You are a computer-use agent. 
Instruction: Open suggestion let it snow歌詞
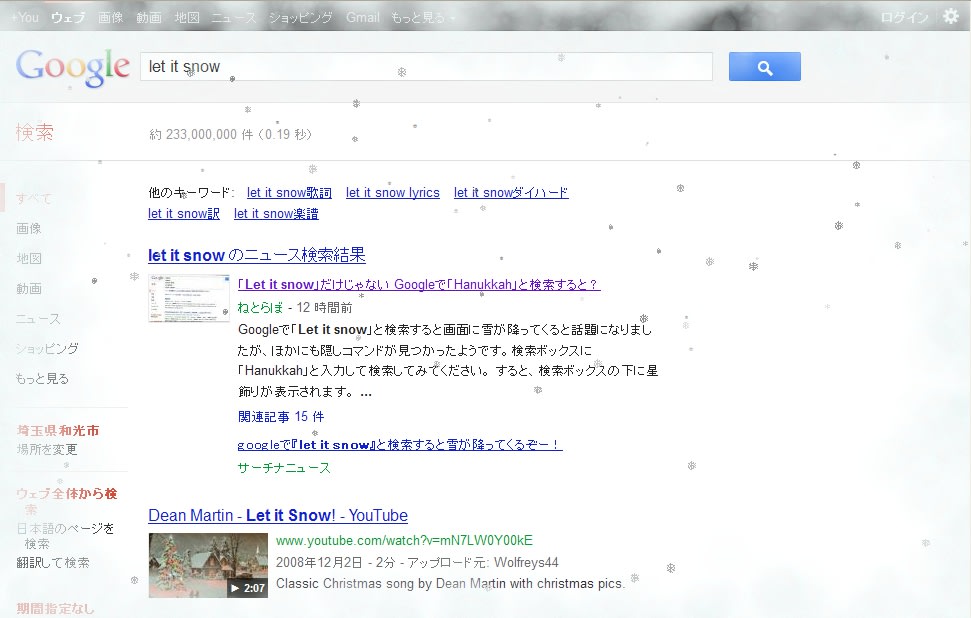tap(289, 193)
